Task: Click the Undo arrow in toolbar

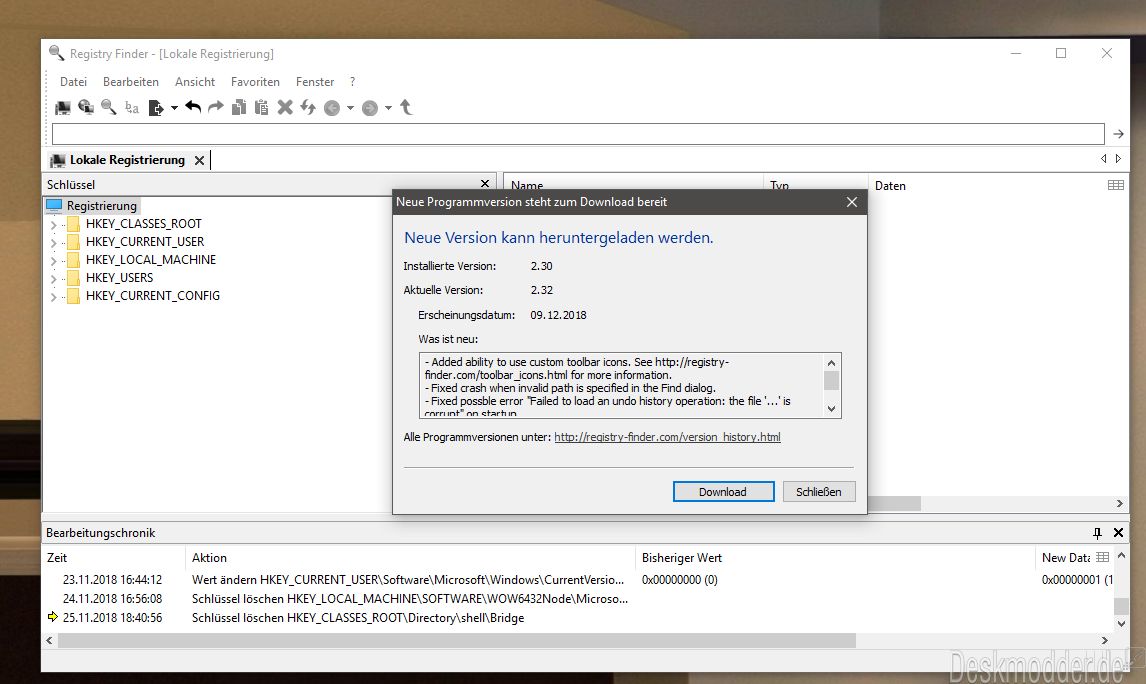Action: 193,107
